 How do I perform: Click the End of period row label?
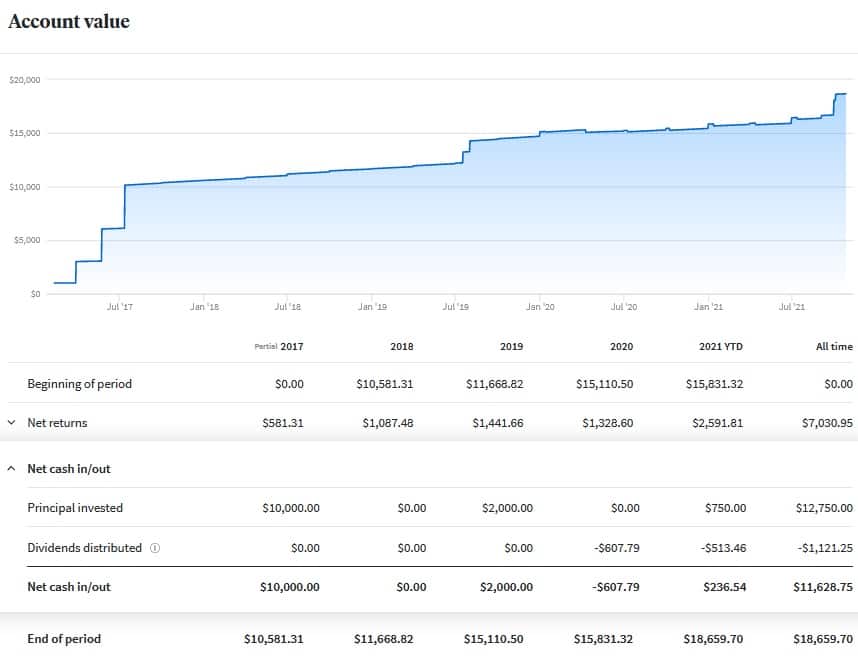(64, 638)
